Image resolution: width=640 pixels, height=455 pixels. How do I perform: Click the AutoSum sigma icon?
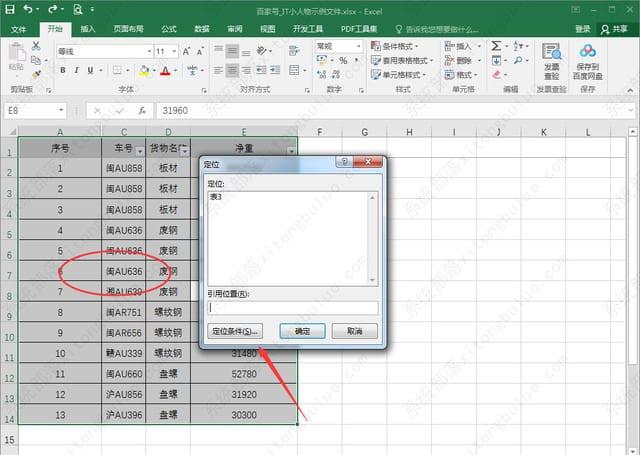click(496, 46)
